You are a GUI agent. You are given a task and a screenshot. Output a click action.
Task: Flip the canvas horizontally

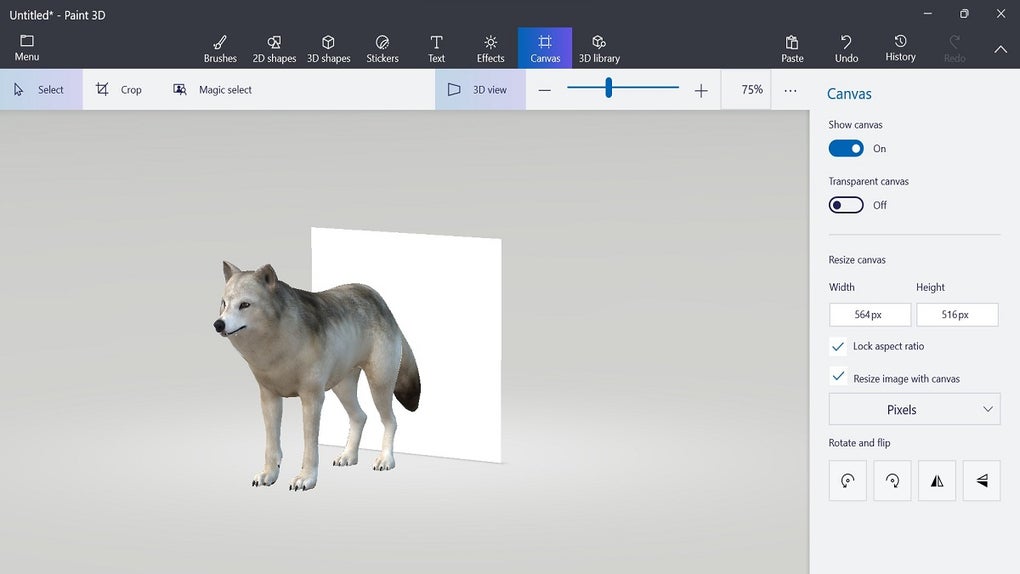937,481
